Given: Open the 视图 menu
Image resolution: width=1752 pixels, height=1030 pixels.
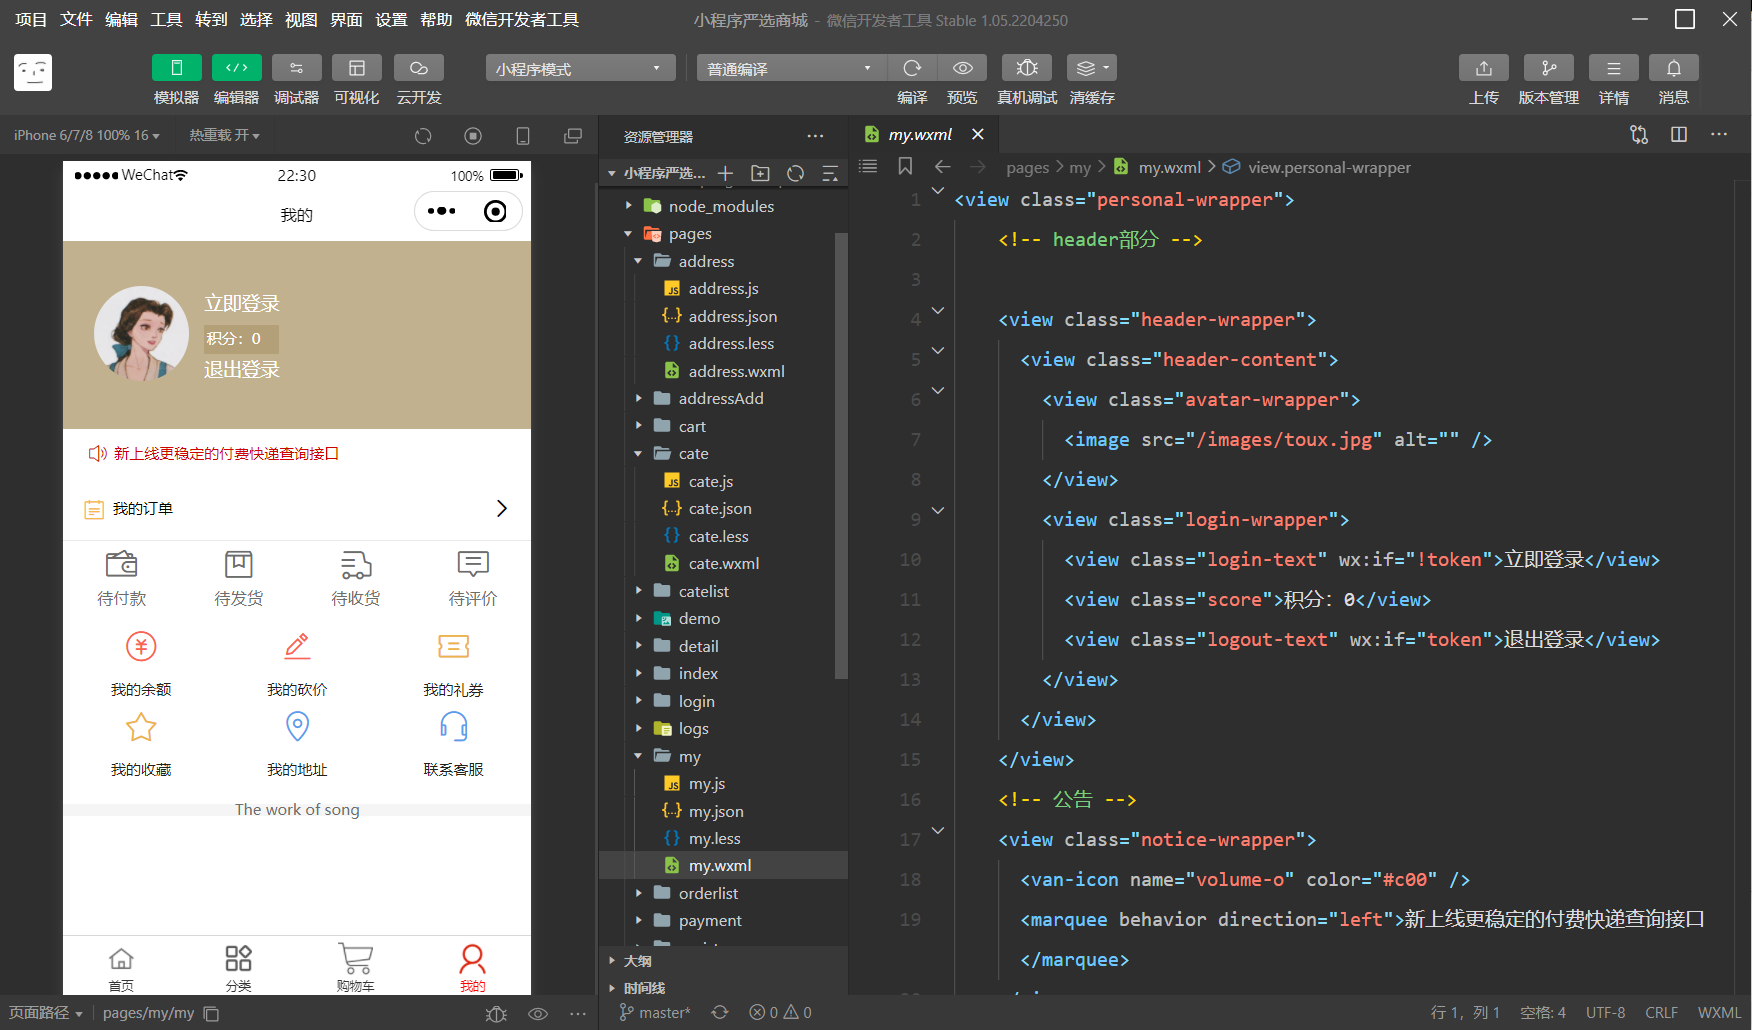Looking at the screenshot, I should (x=301, y=20).
